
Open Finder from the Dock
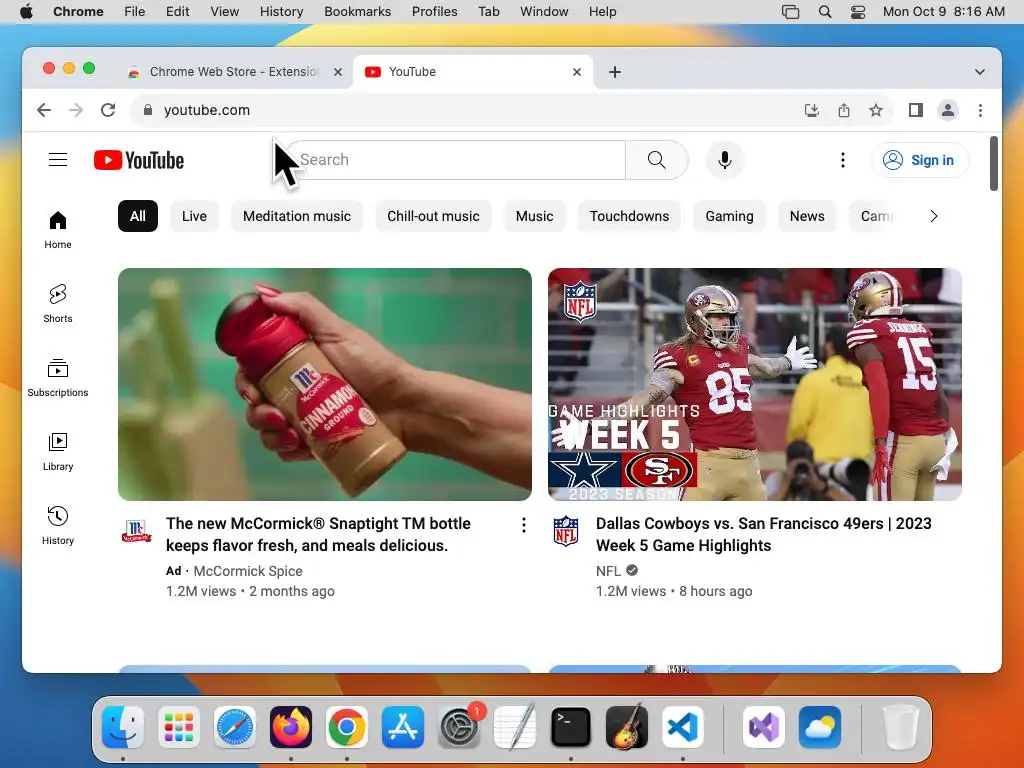pyautogui.click(x=123, y=727)
